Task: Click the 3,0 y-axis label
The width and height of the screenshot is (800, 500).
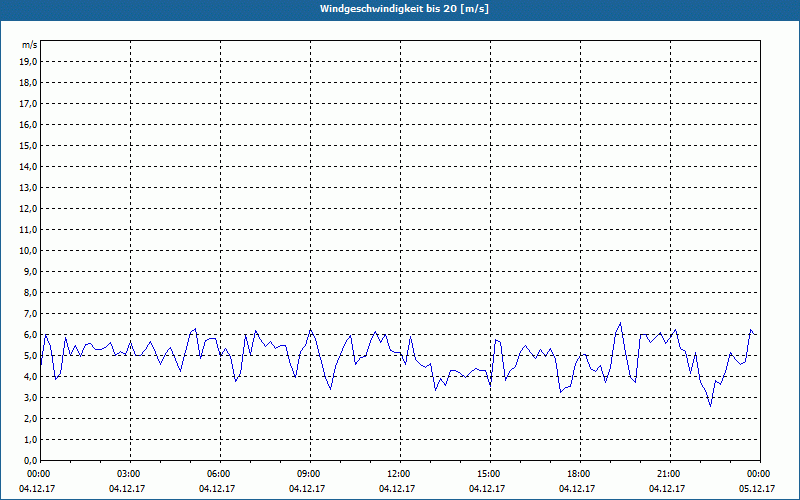Action: click(30, 397)
